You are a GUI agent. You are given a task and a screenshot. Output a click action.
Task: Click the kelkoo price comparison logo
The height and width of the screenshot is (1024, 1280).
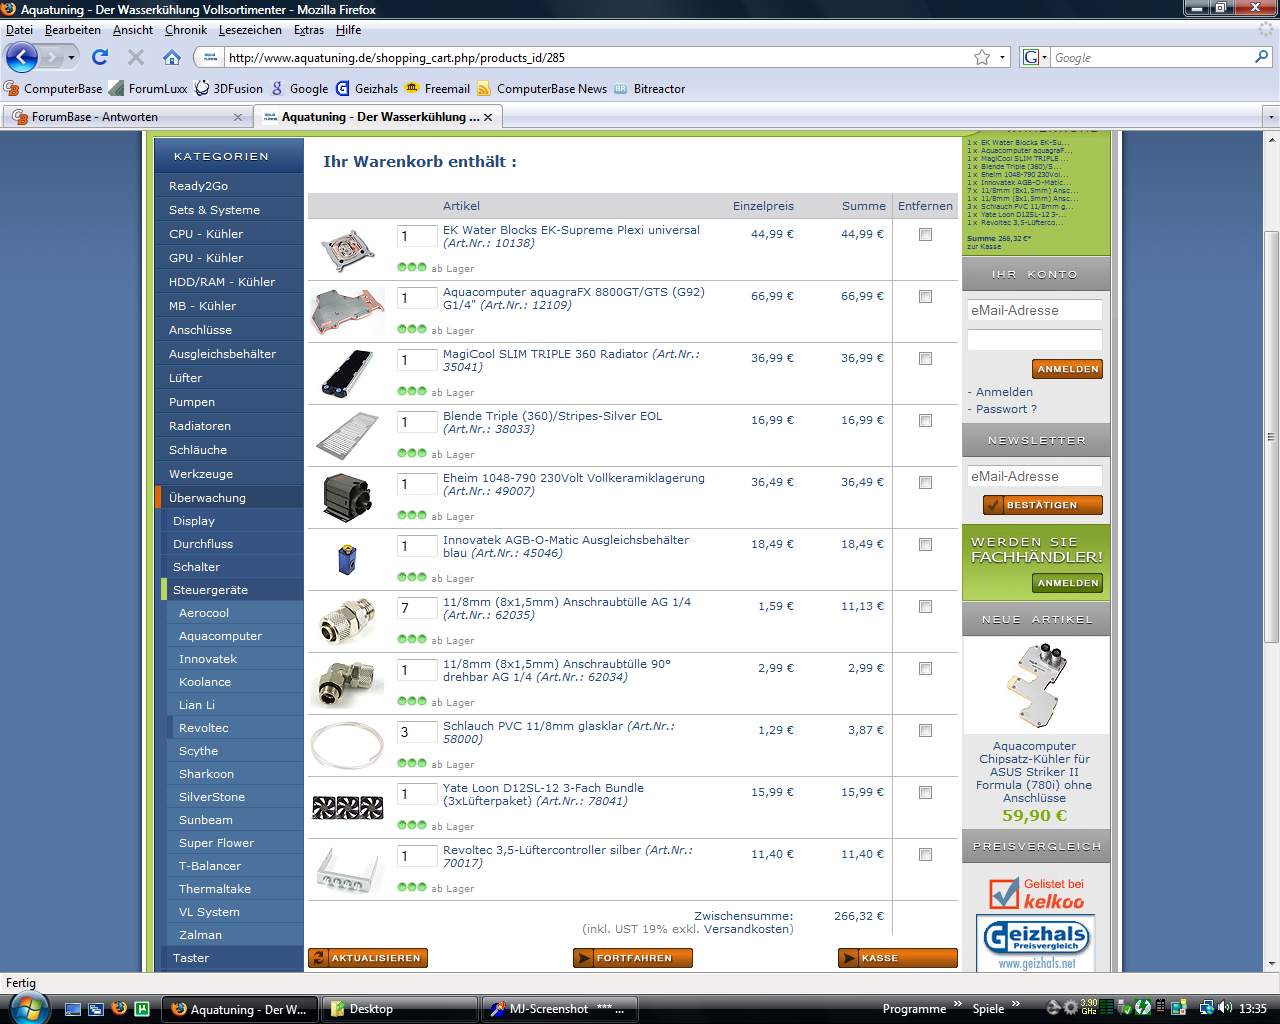[x=1036, y=892]
